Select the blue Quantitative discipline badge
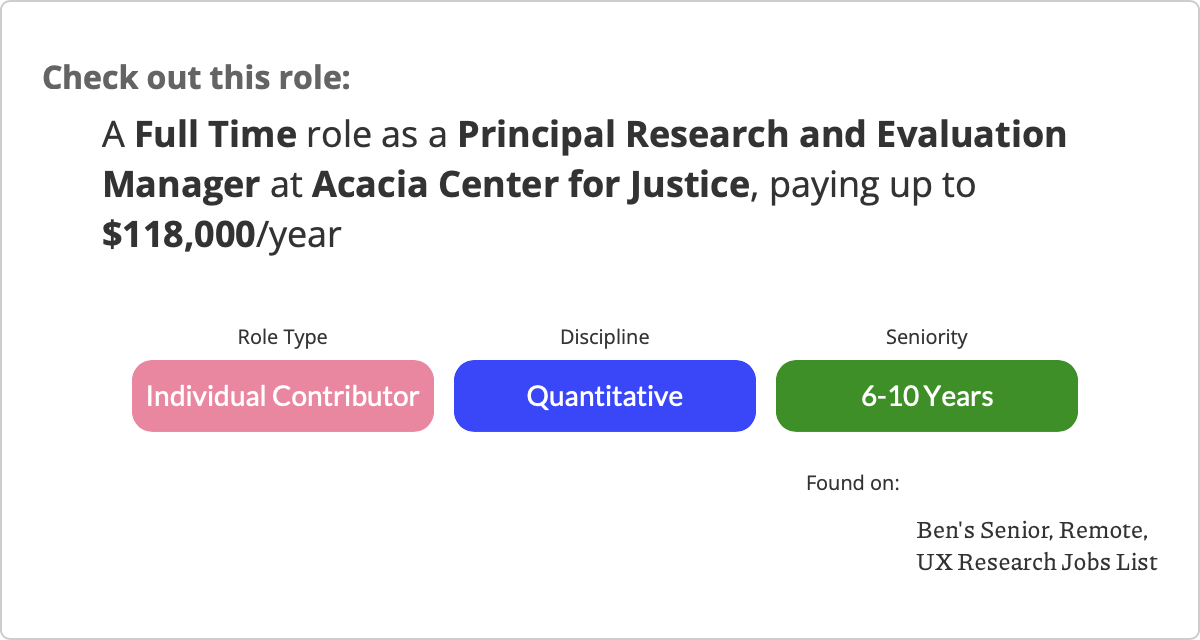Screen dimensions: 1200x640 [605, 396]
